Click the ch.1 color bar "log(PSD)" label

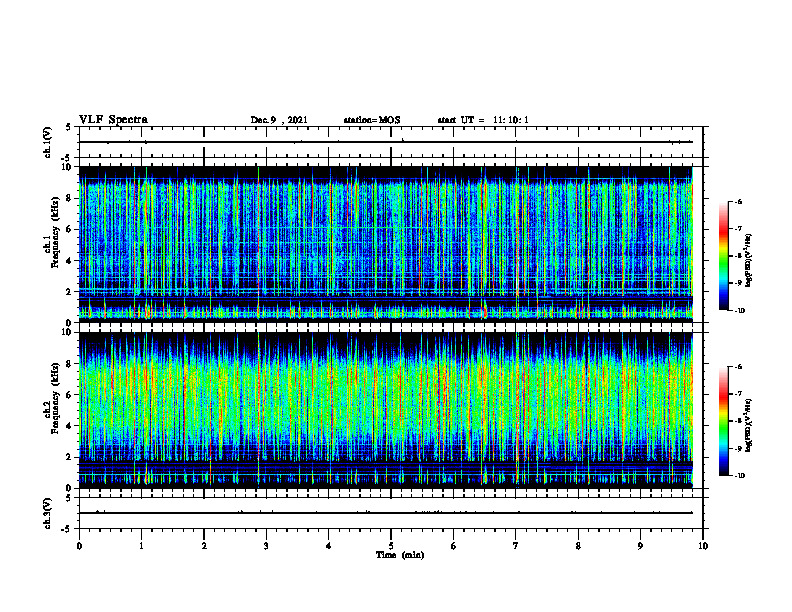pos(750,261)
